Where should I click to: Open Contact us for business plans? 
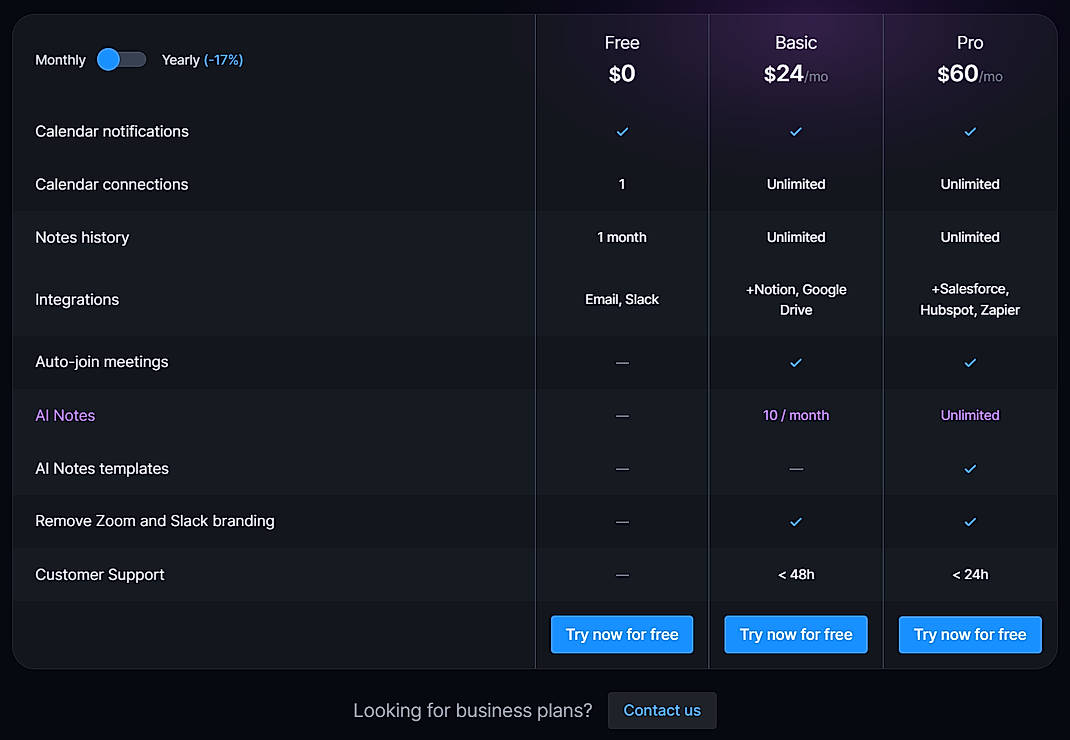click(x=662, y=710)
